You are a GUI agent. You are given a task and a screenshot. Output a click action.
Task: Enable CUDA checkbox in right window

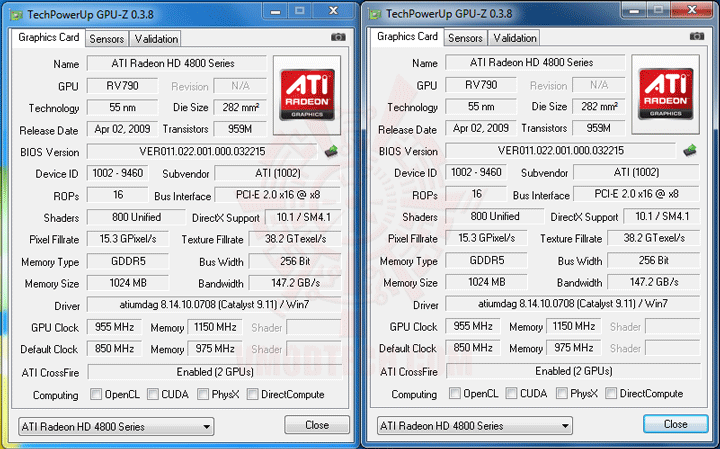(x=511, y=393)
